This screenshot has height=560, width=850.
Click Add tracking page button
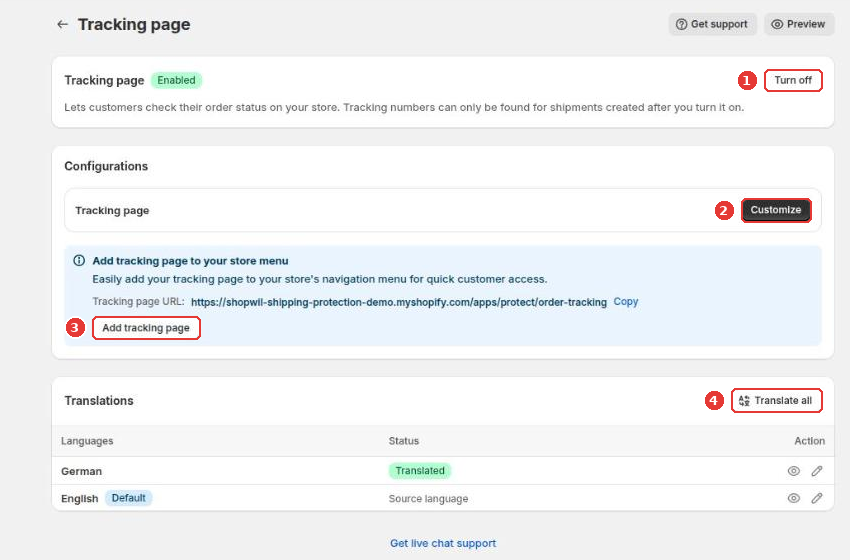[x=146, y=328]
